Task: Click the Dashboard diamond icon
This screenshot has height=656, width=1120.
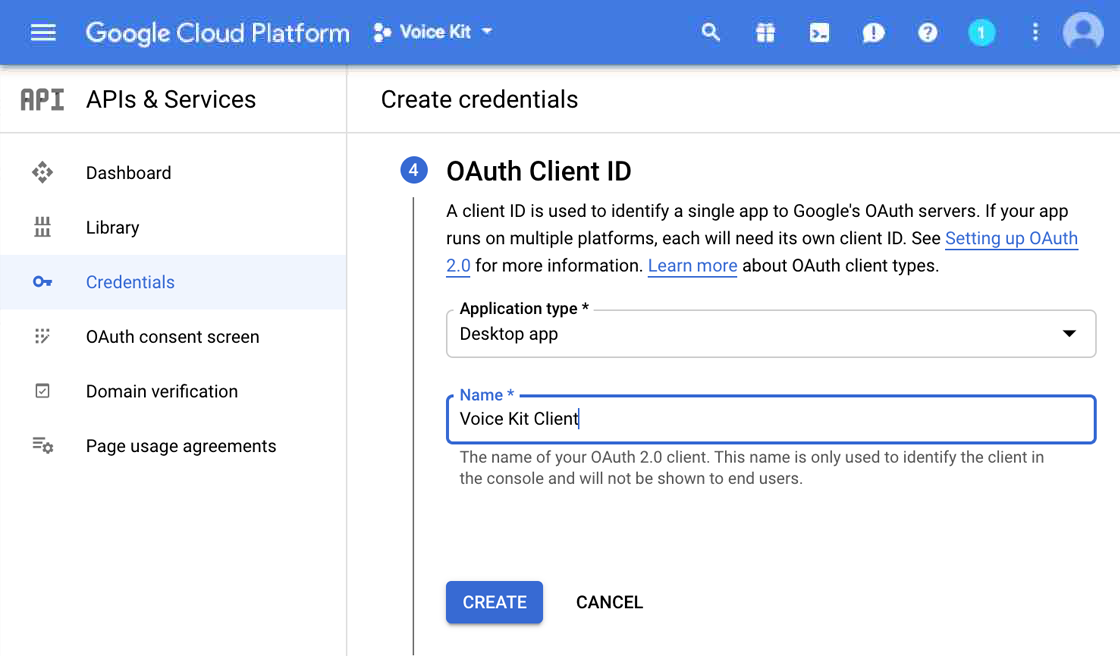Action: (42, 172)
